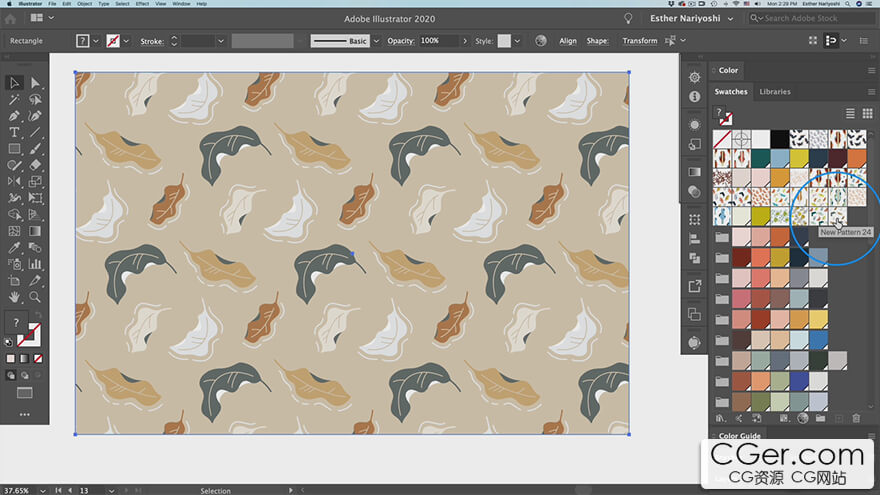Open the stroke color dropdown in control bar
Image resolution: width=880 pixels, height=495 pixels.
pos(126,41)
